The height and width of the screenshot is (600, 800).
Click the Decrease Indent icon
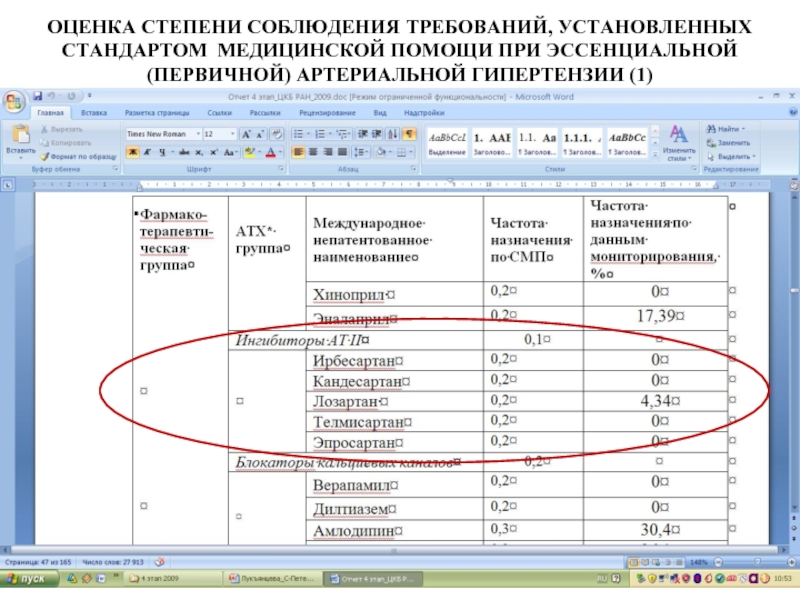pyautogui.click(x=363, y=134)
